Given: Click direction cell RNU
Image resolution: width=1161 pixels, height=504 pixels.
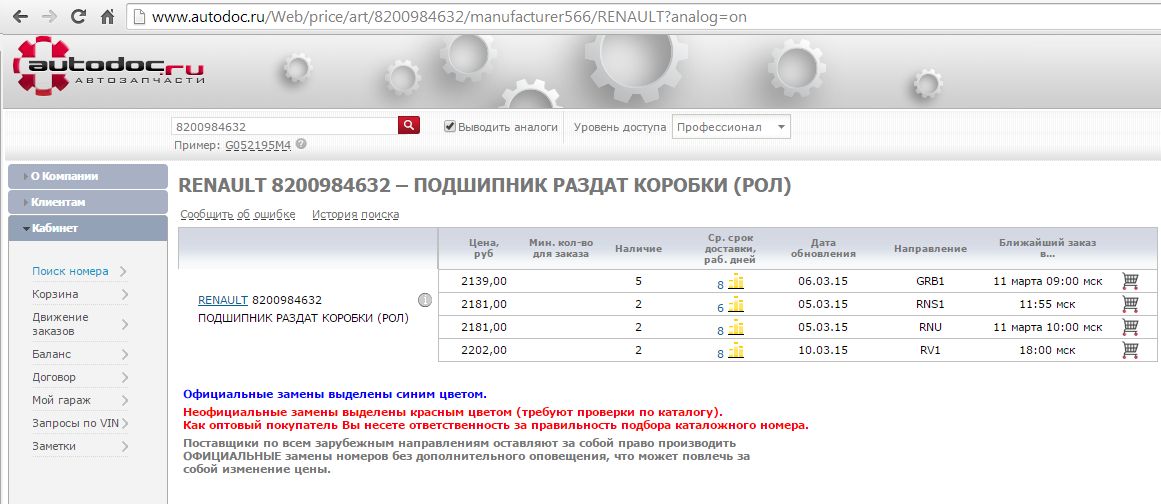Looking at the screenshot, I should pyautogui.click(x=930, y=327).
